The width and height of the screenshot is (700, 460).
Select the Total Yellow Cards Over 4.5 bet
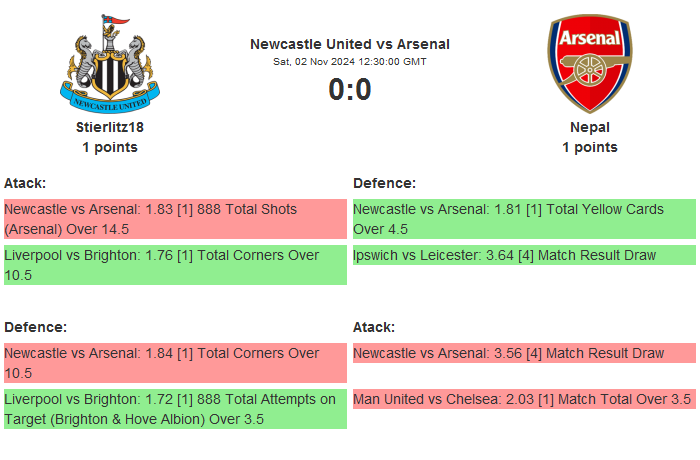tap(524, 219)
